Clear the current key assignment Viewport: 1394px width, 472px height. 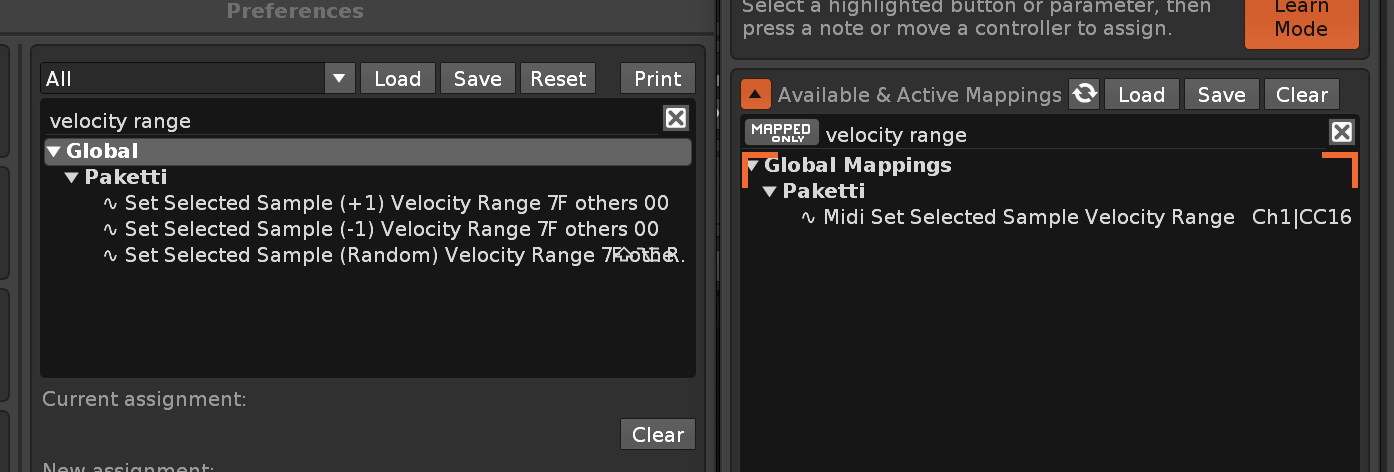point(657,434)
